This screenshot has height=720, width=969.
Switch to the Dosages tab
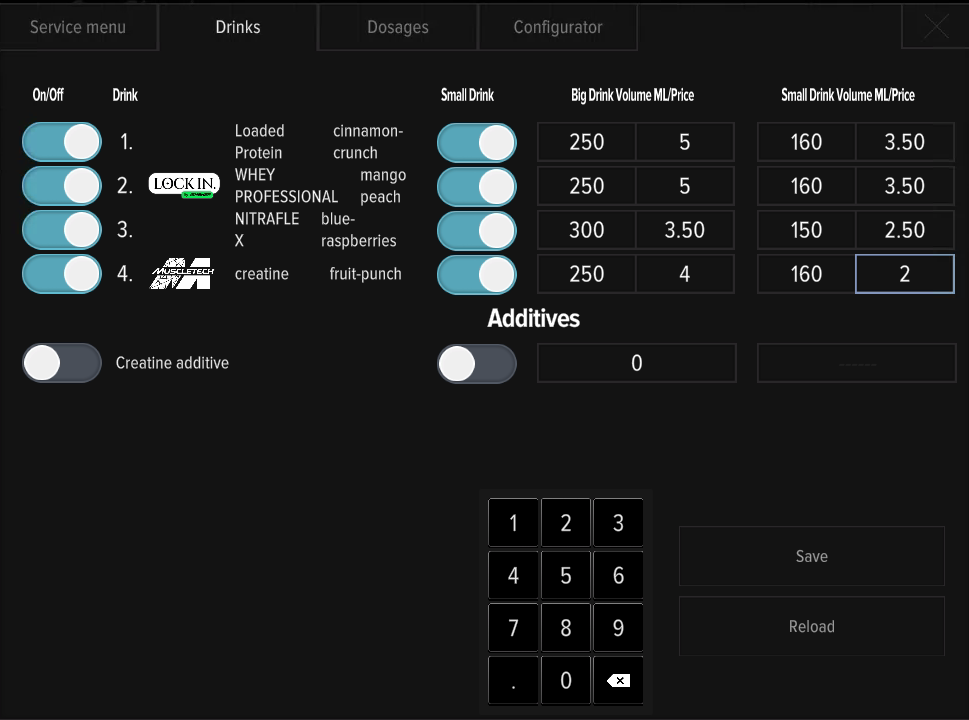tap(397, 27)
